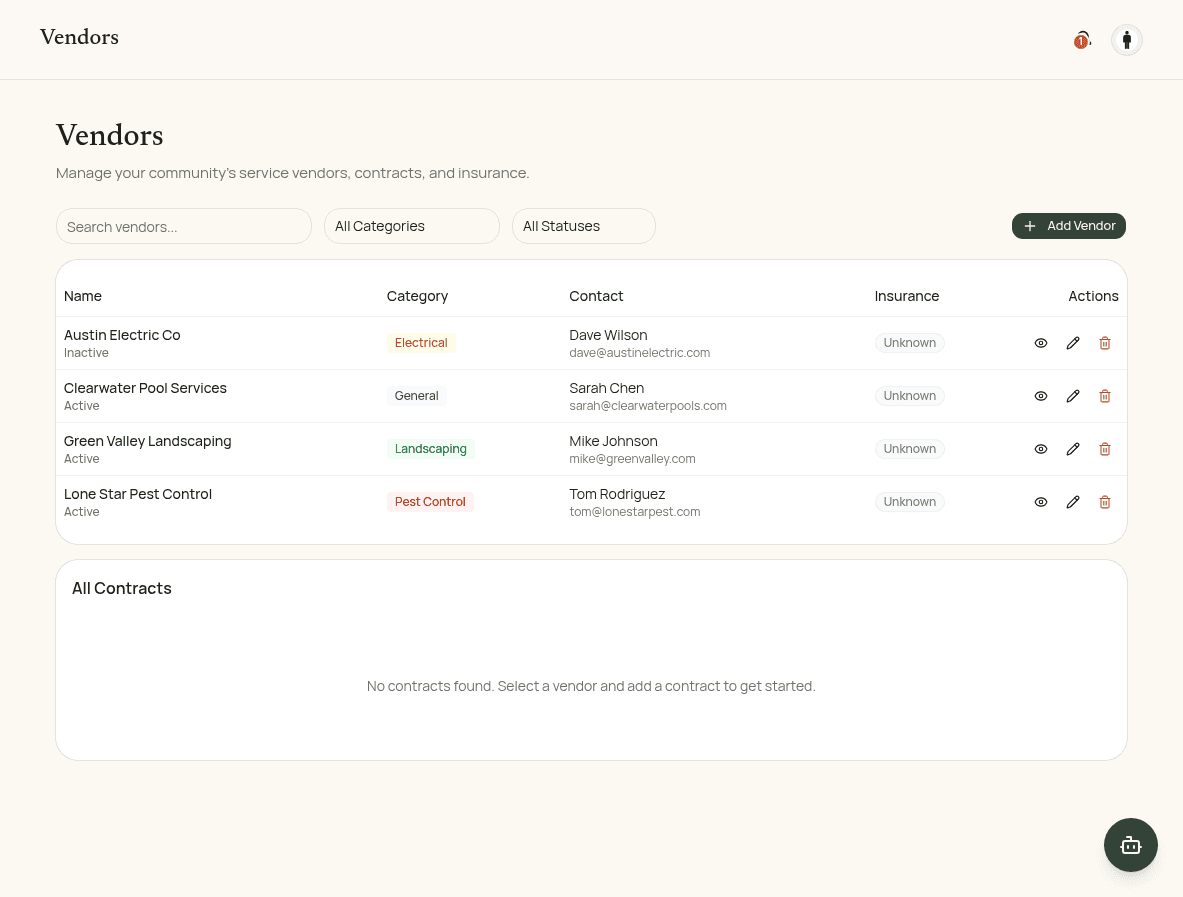Viewport: 1183px width, 897px height.
Task: Delete the Green Valley Landscaping vendor
Action: click(x=1105, y=449)
